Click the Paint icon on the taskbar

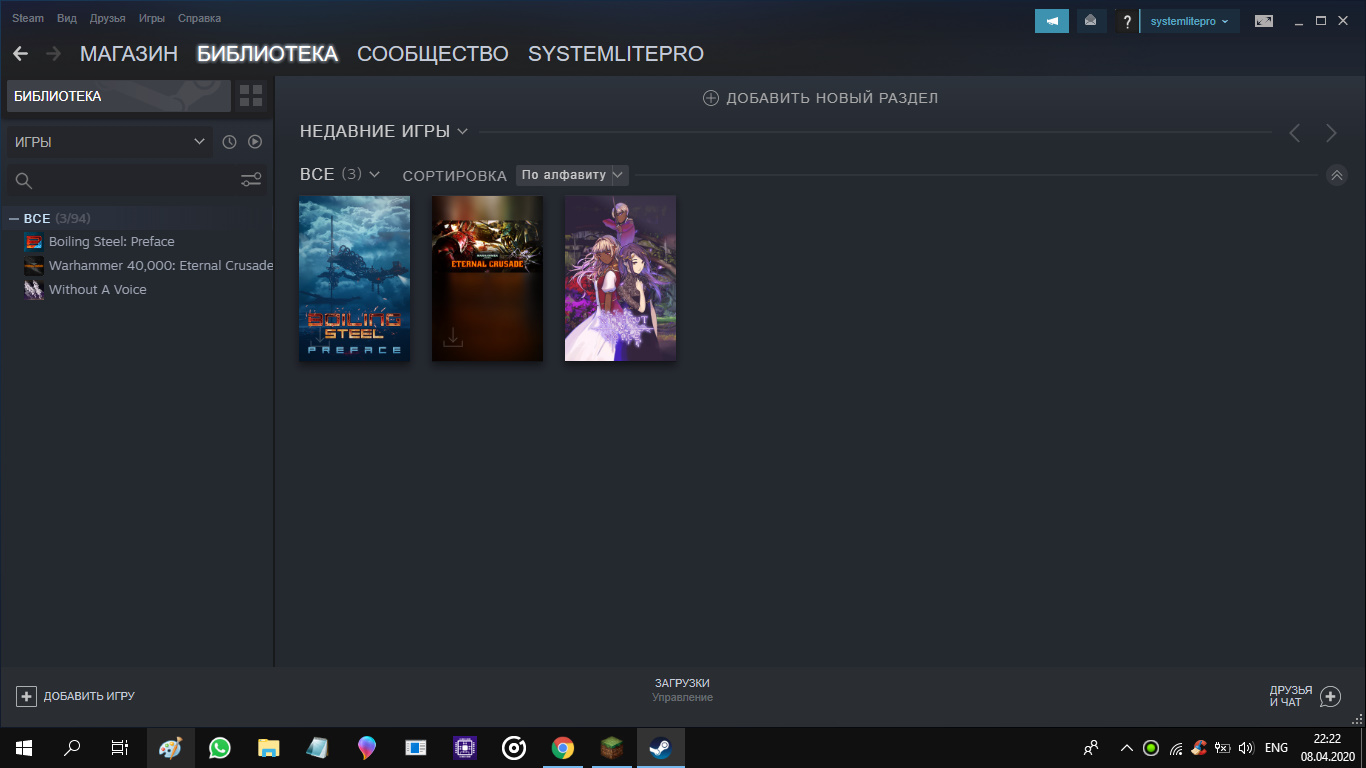point(170,747)
